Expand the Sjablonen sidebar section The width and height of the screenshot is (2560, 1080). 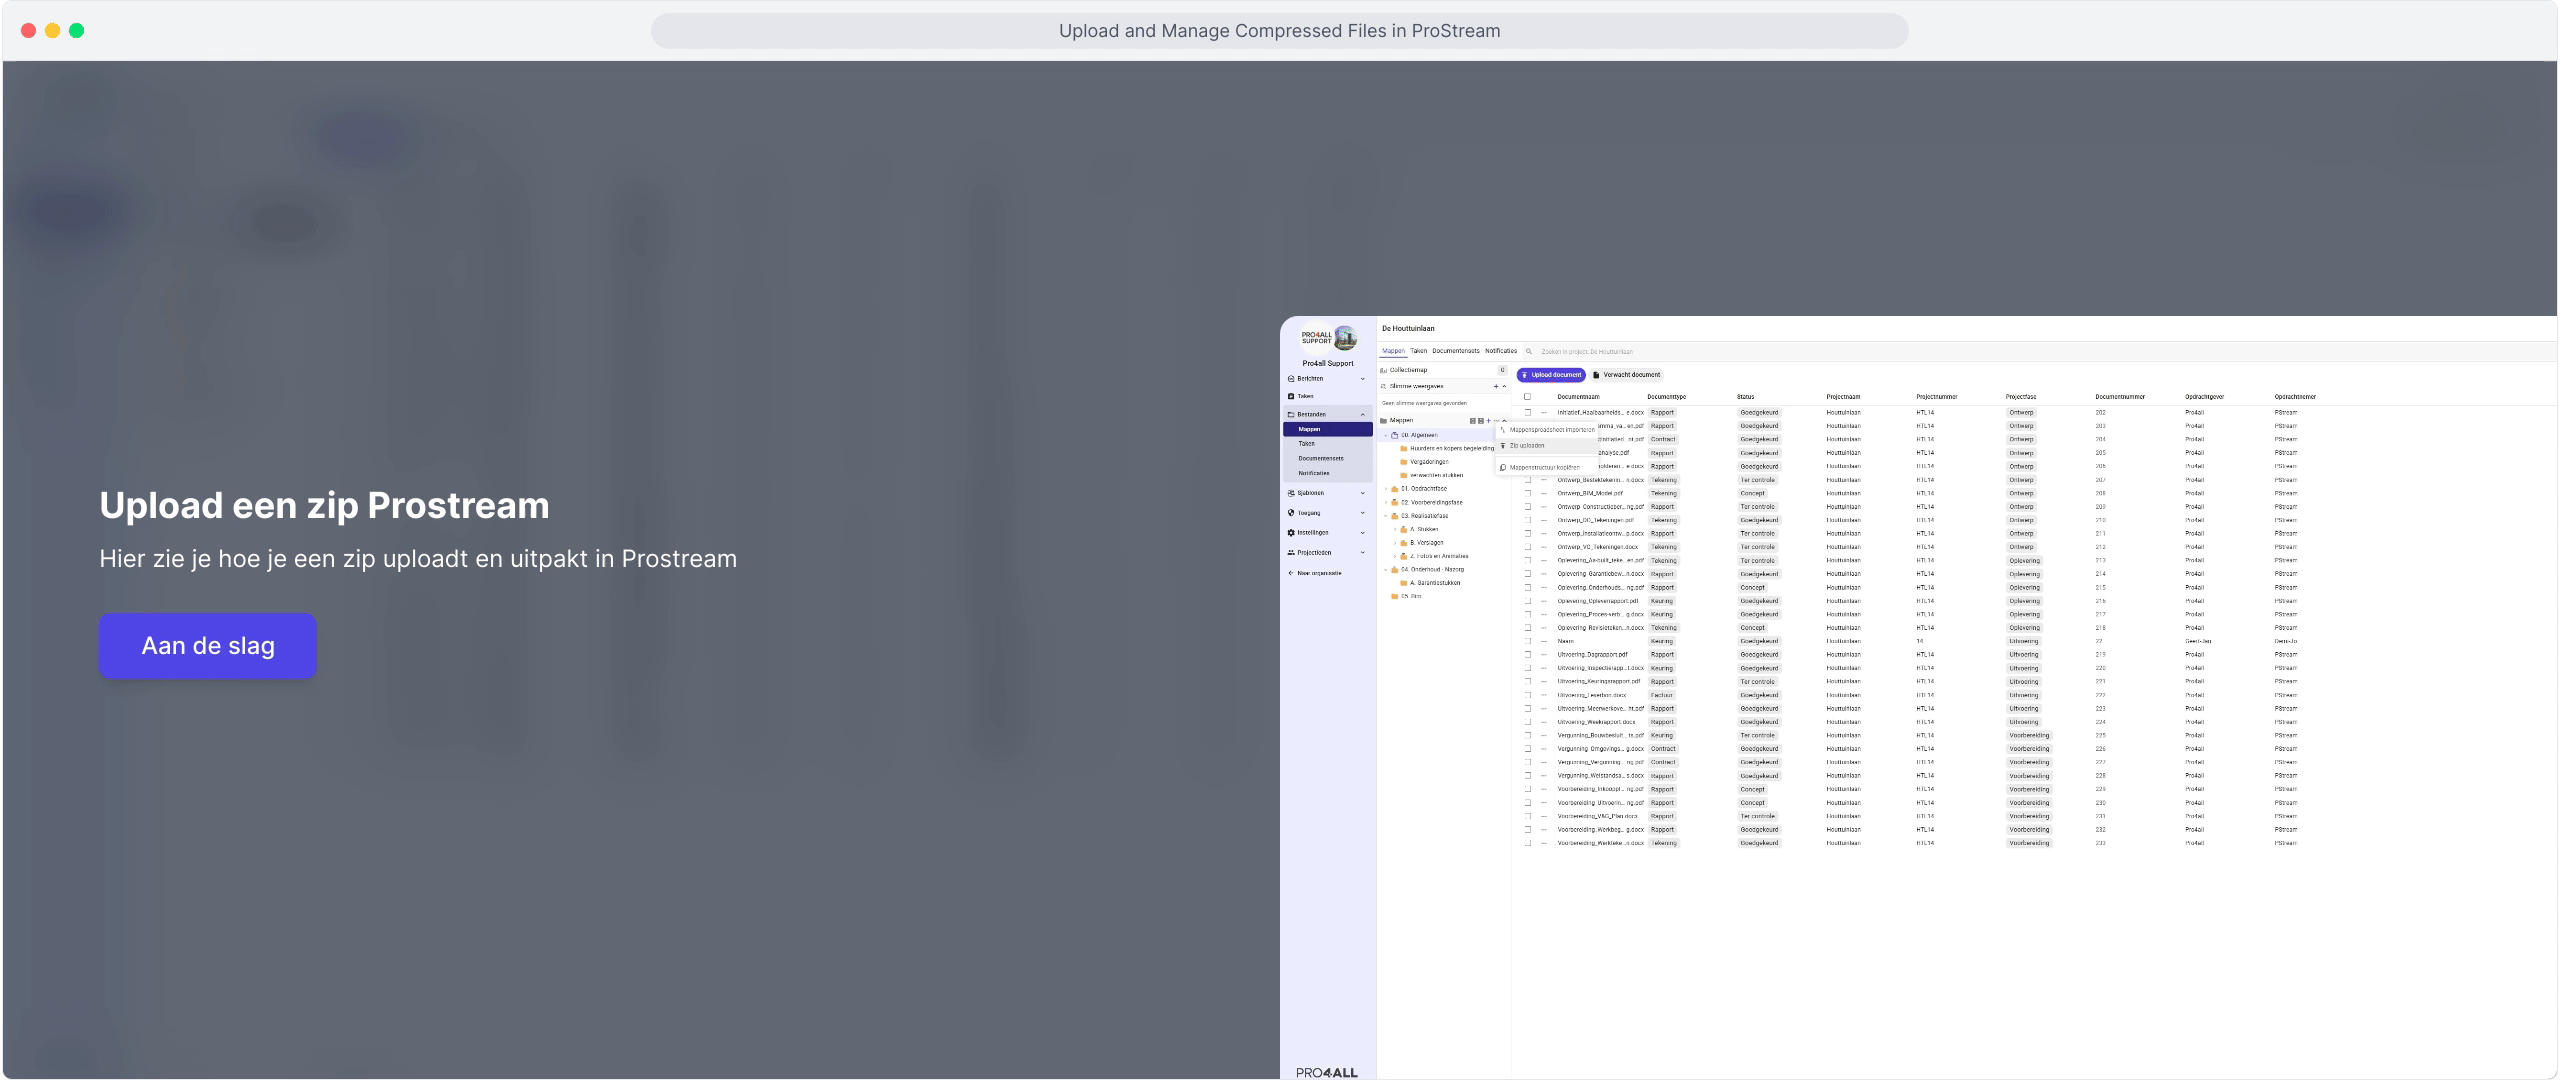pyautogui.click(x=1362, y=493)
